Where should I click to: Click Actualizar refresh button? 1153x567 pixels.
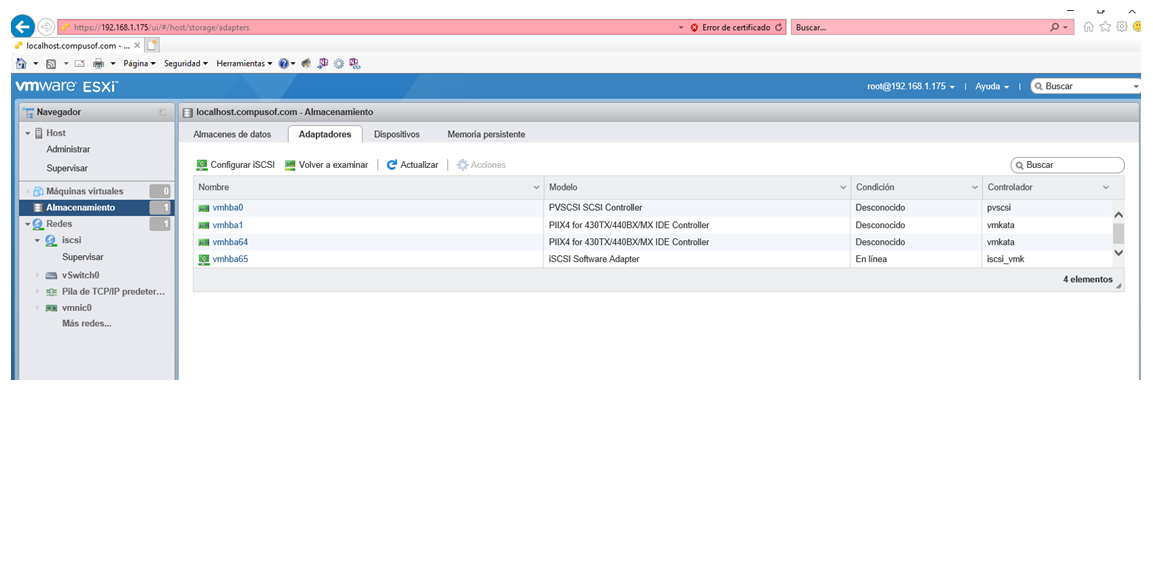point(413,165)
